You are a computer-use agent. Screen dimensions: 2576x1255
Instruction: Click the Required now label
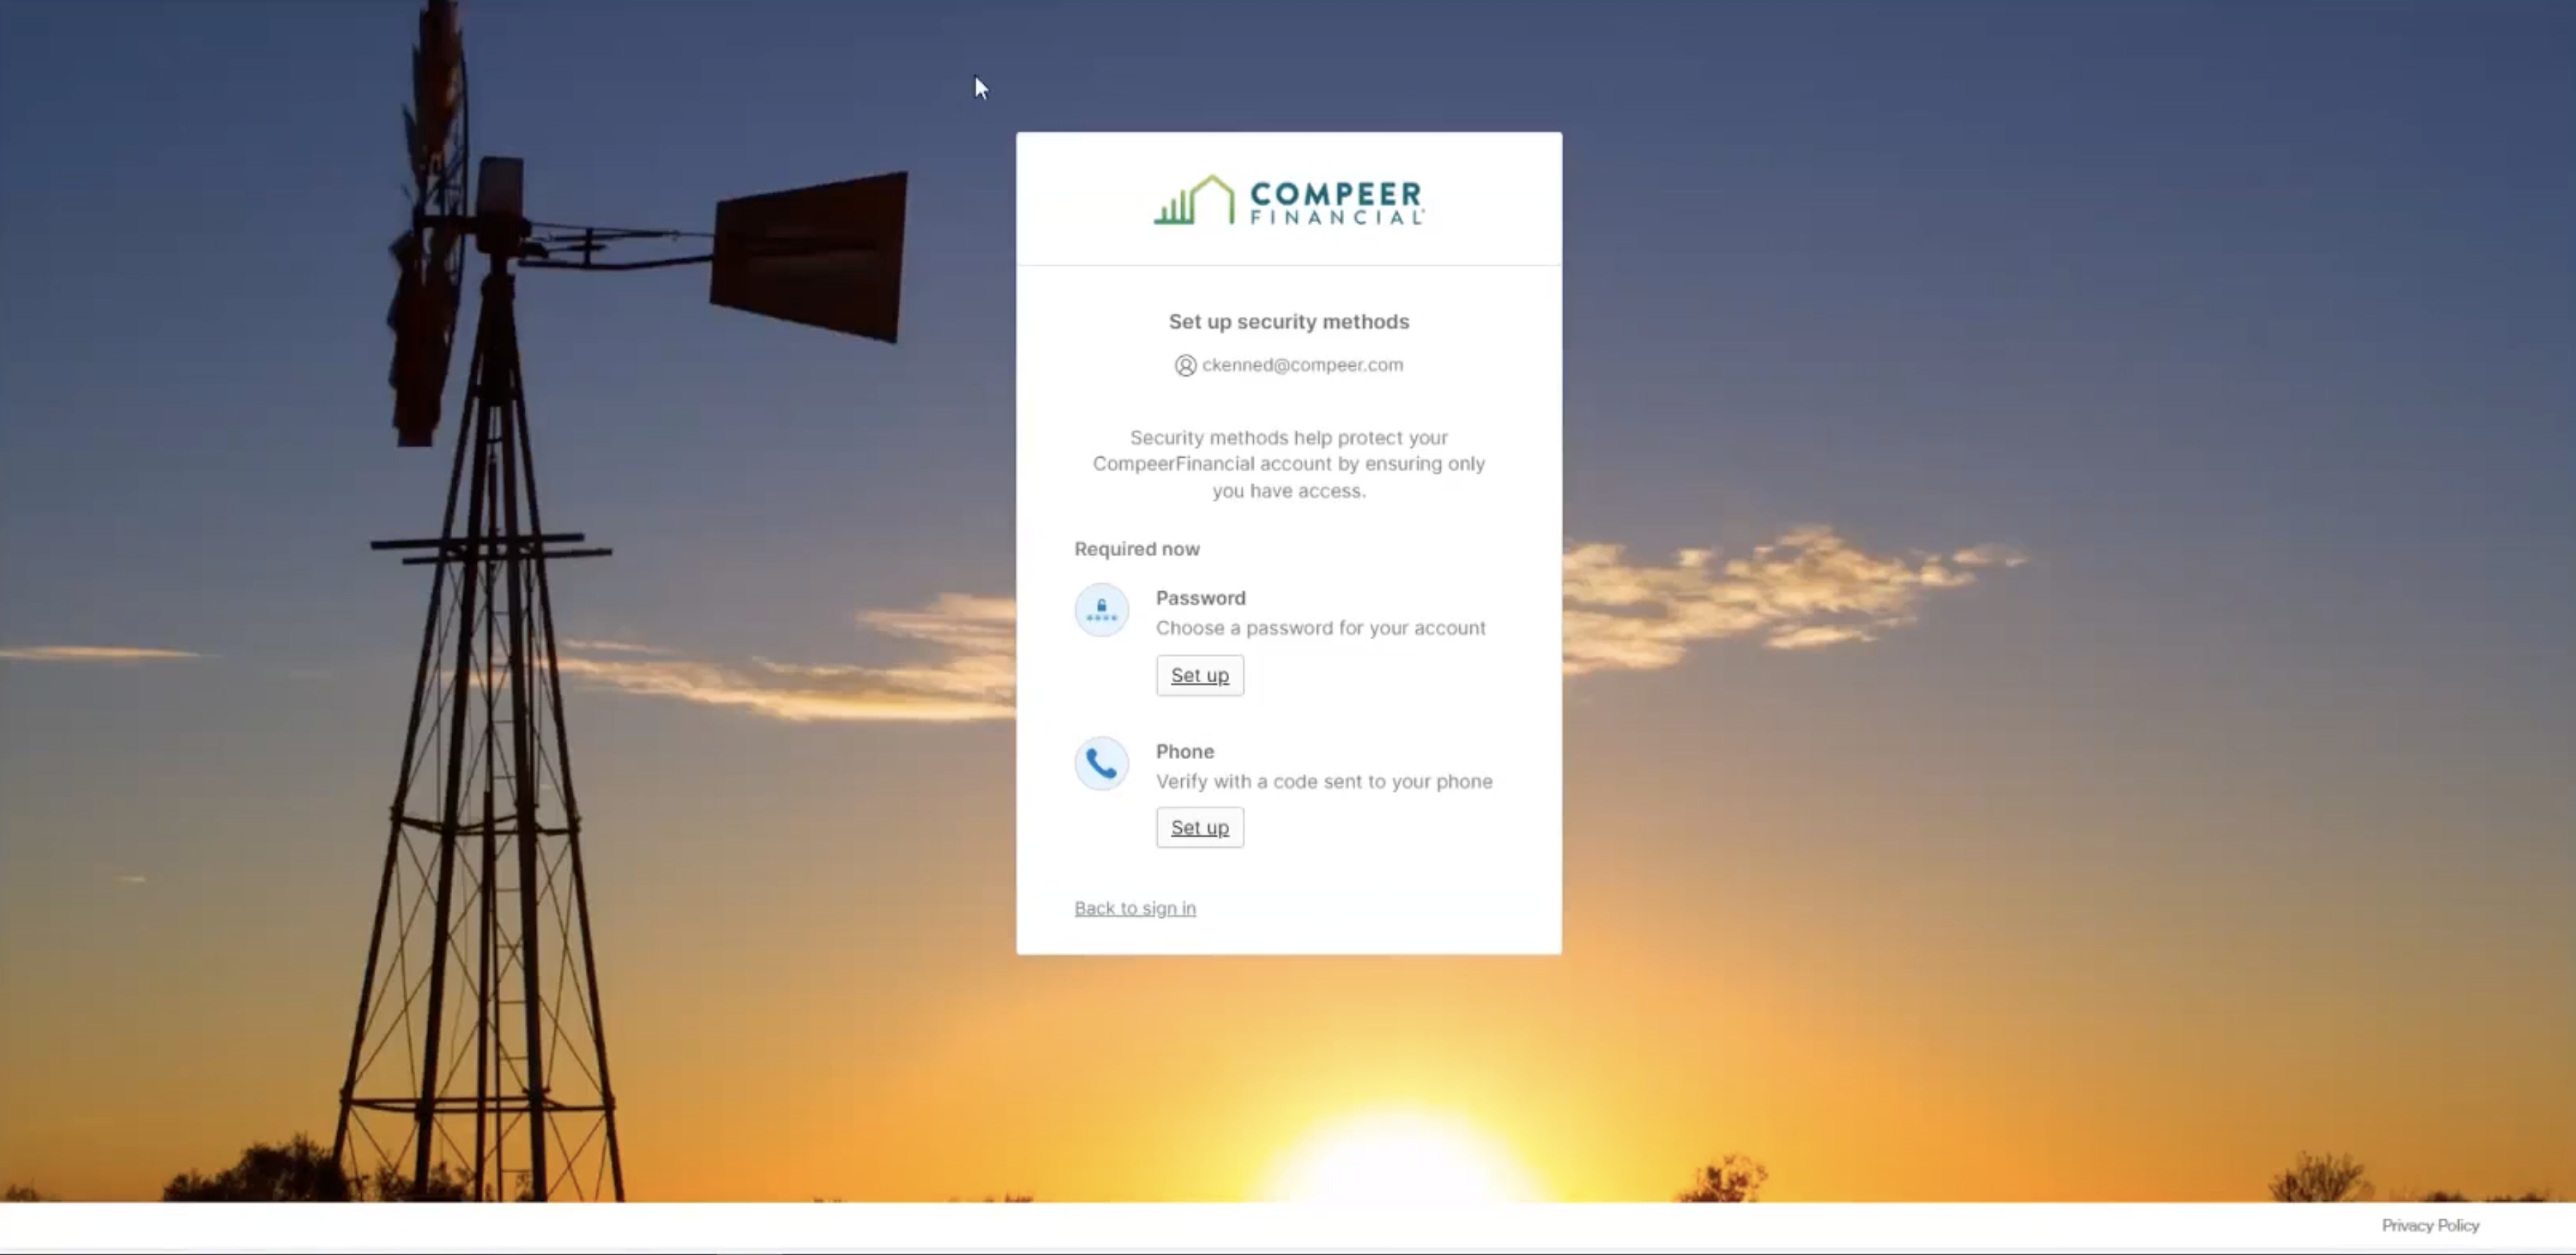point(1136,549)
